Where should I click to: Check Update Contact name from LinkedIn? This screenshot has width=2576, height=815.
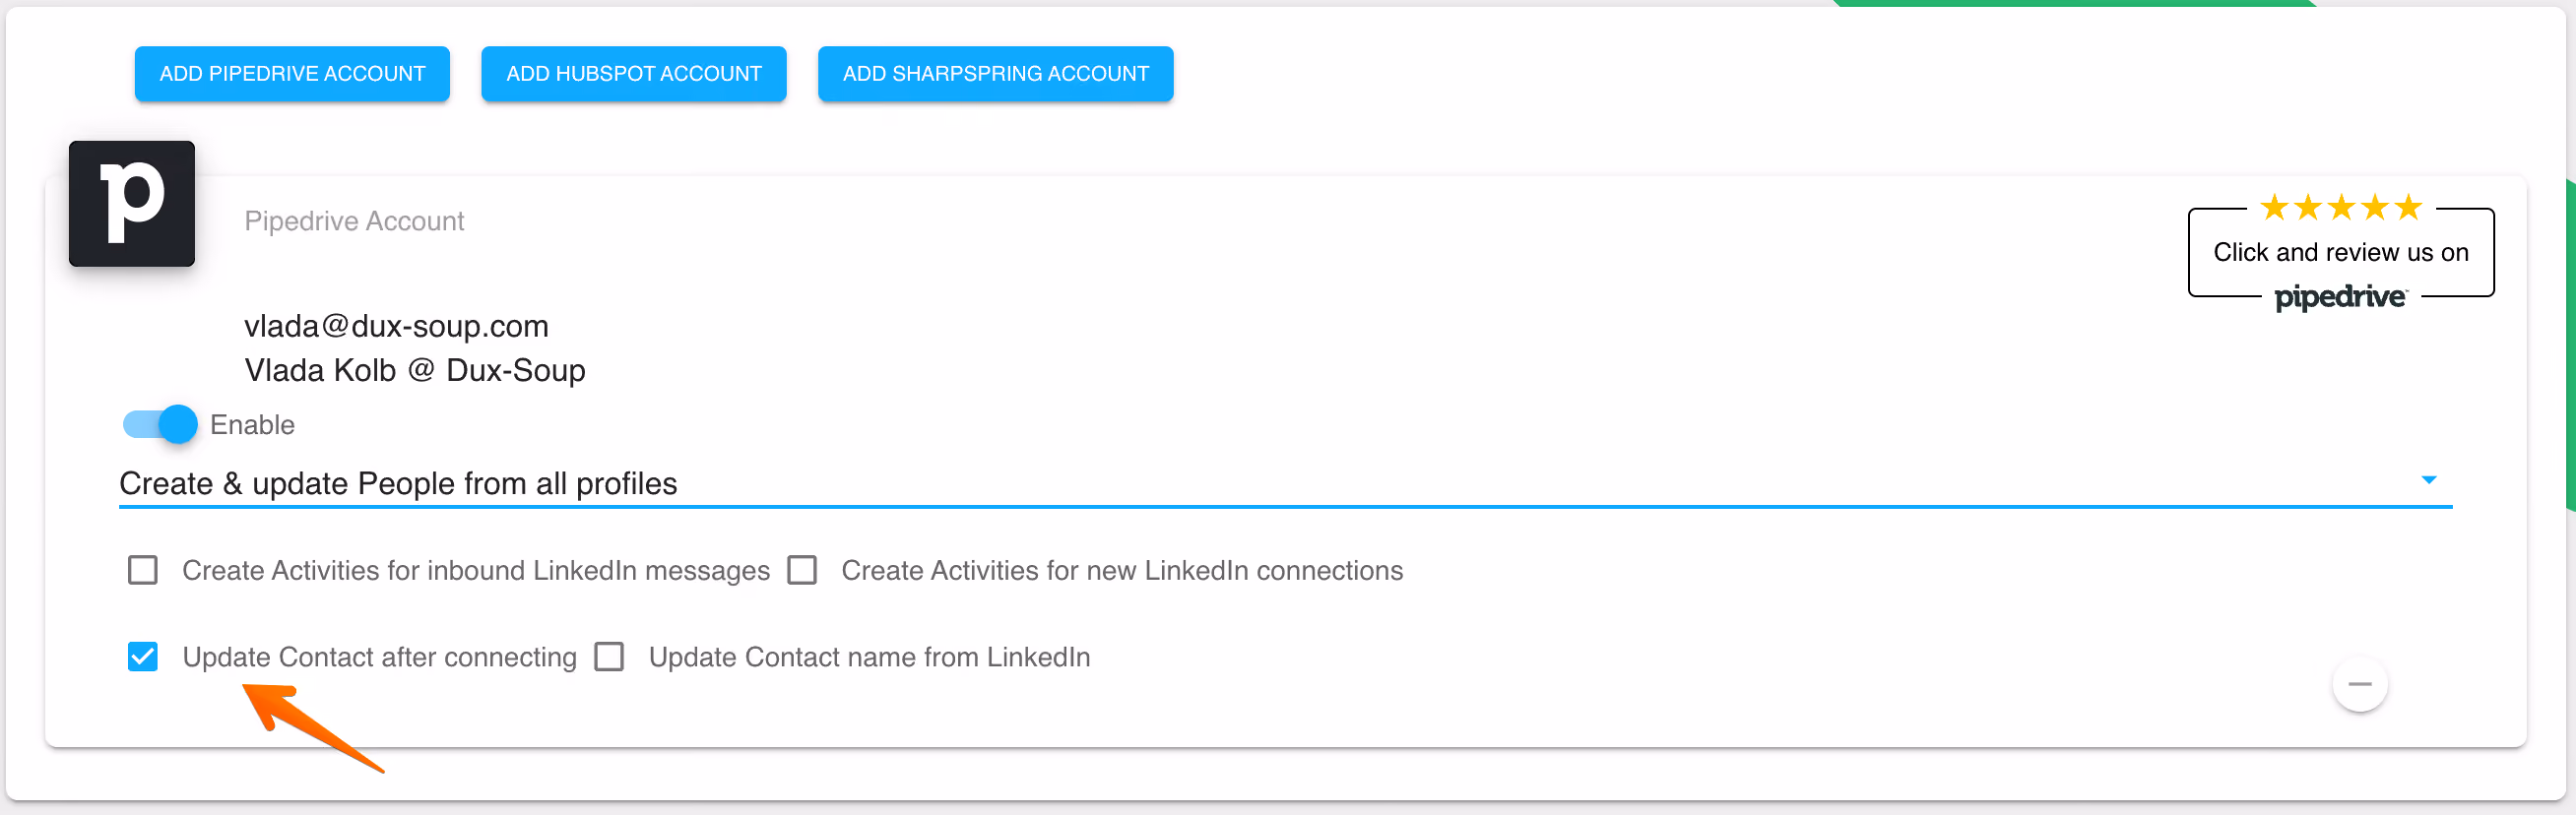click(x=609, y=658)
